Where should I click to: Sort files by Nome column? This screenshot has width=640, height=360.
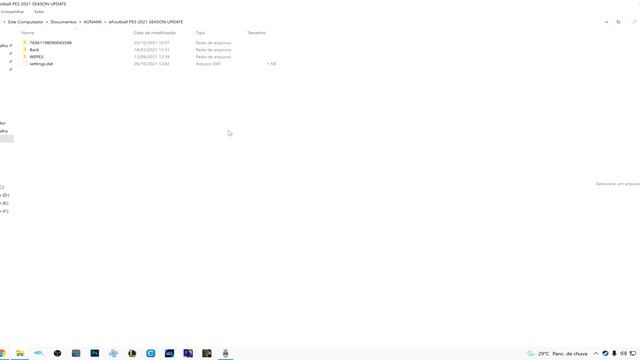(x=28, y=33)
